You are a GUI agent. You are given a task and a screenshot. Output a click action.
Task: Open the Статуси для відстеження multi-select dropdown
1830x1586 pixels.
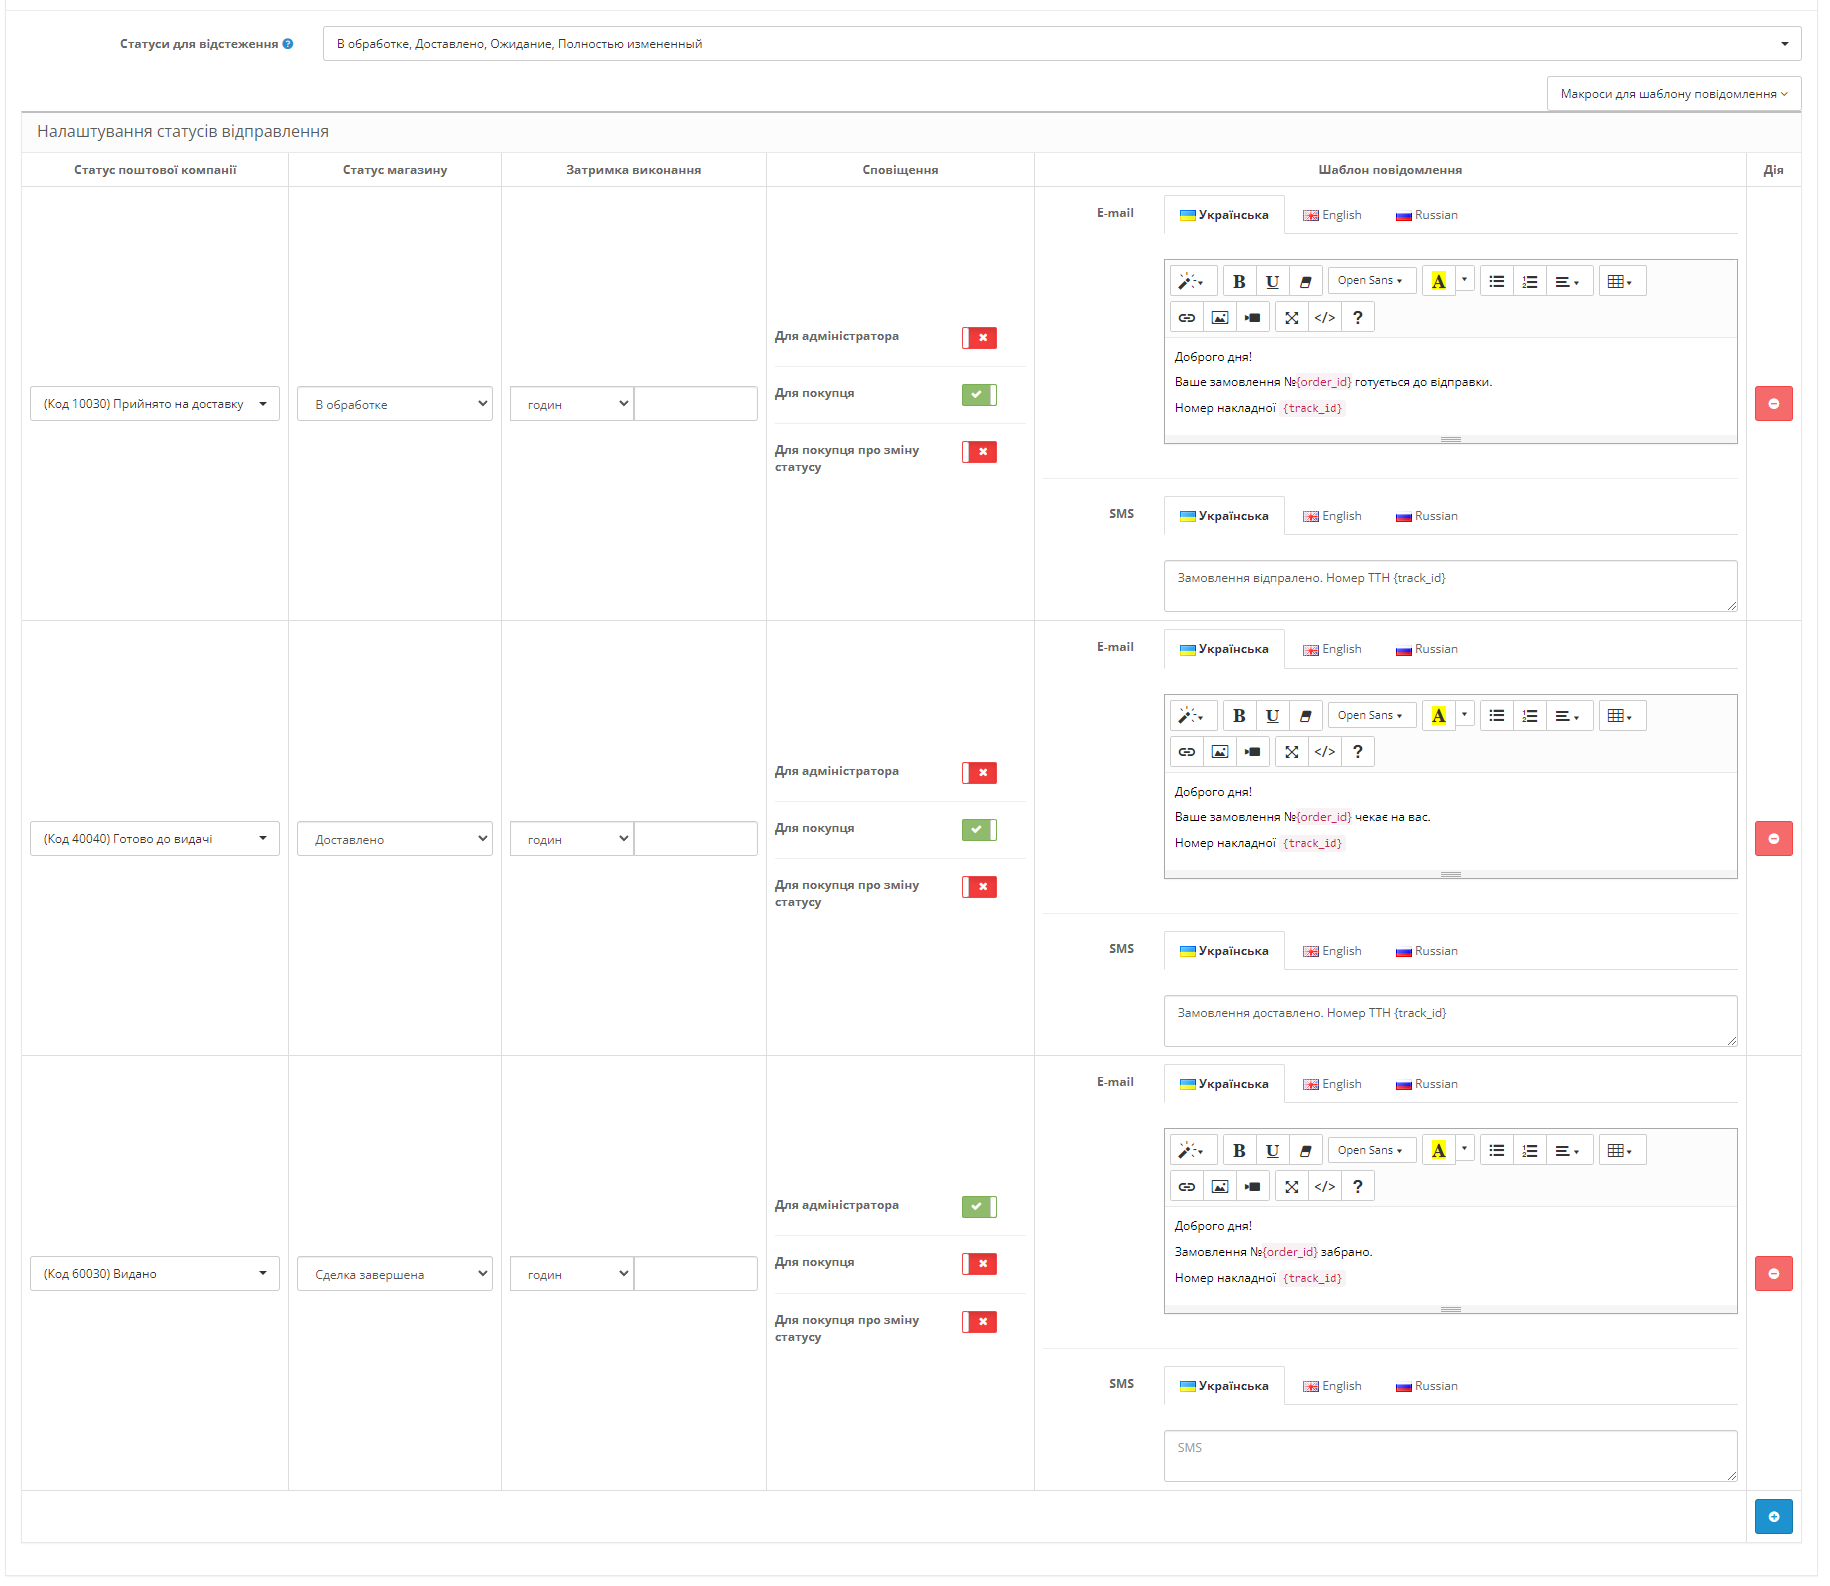click(1062, 44)
